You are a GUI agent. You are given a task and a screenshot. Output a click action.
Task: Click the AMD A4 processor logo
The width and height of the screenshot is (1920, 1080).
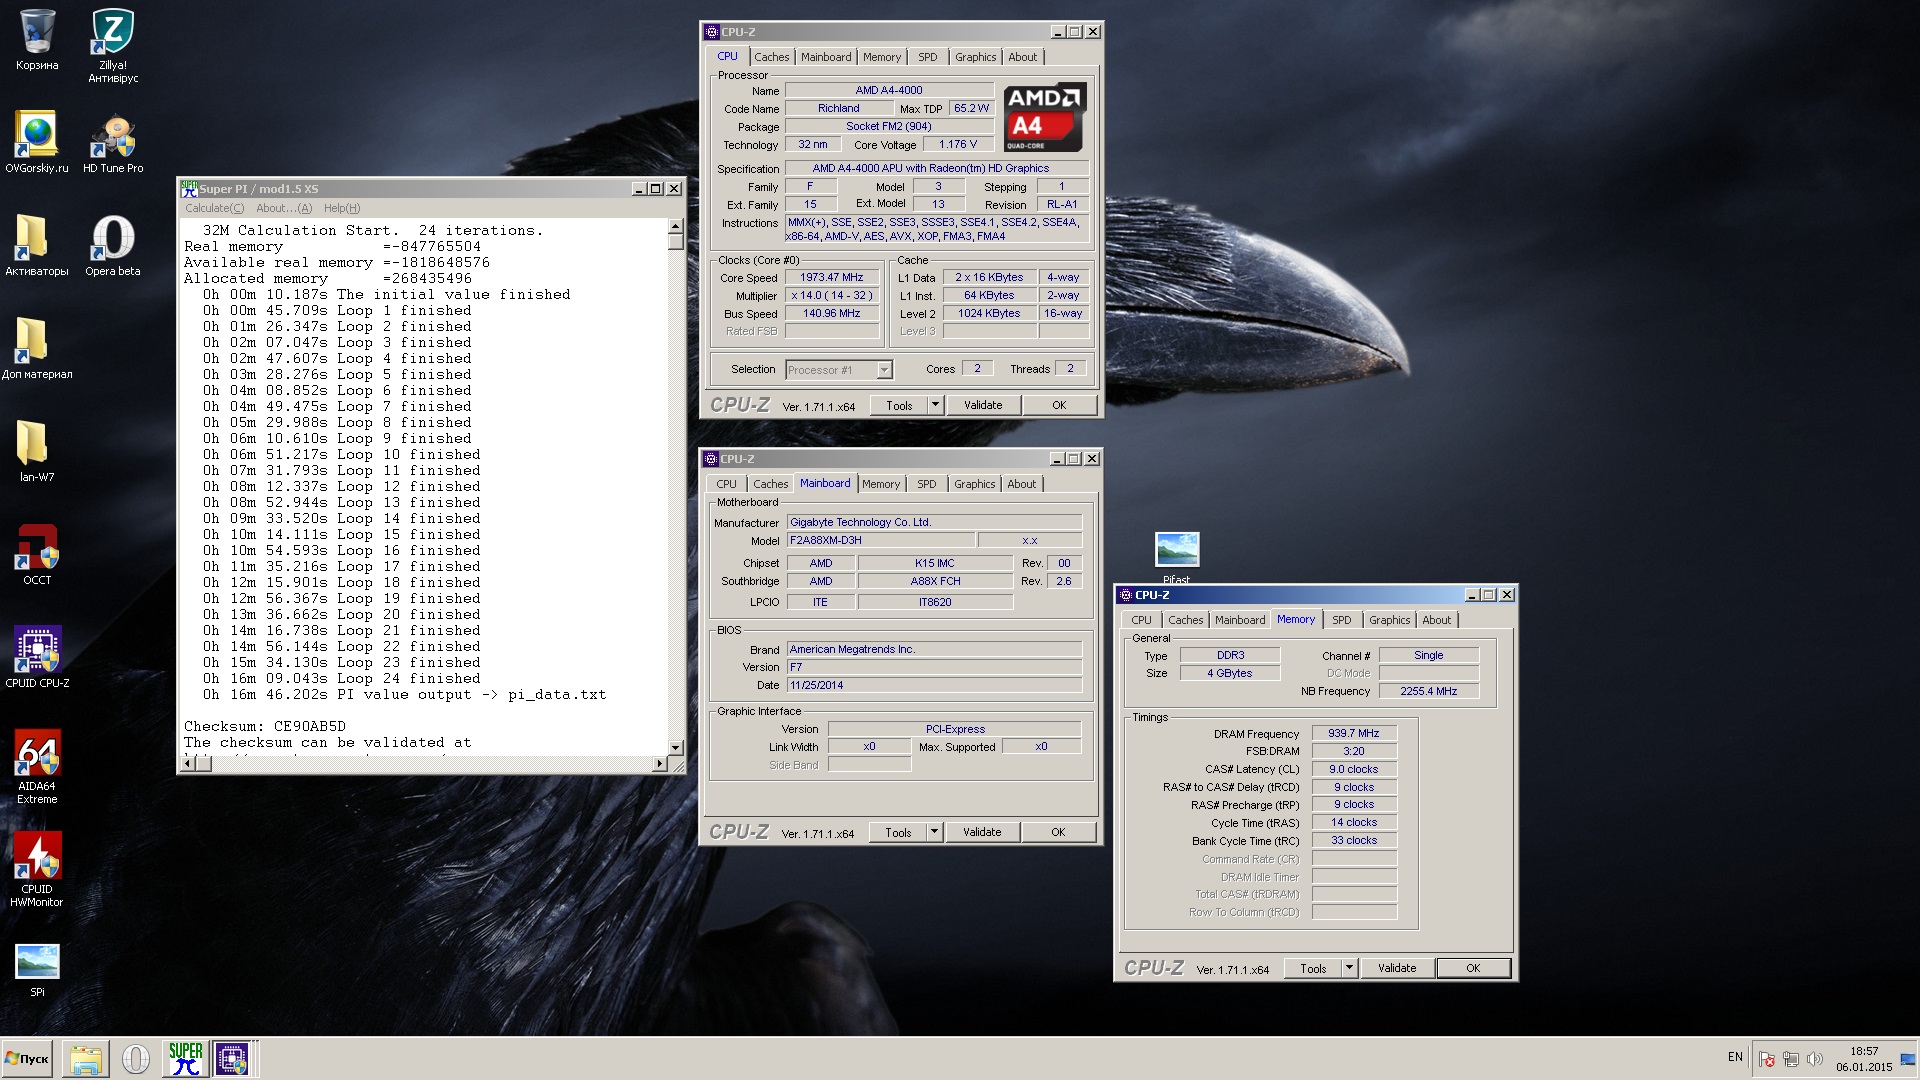[x=1044, y=117]
